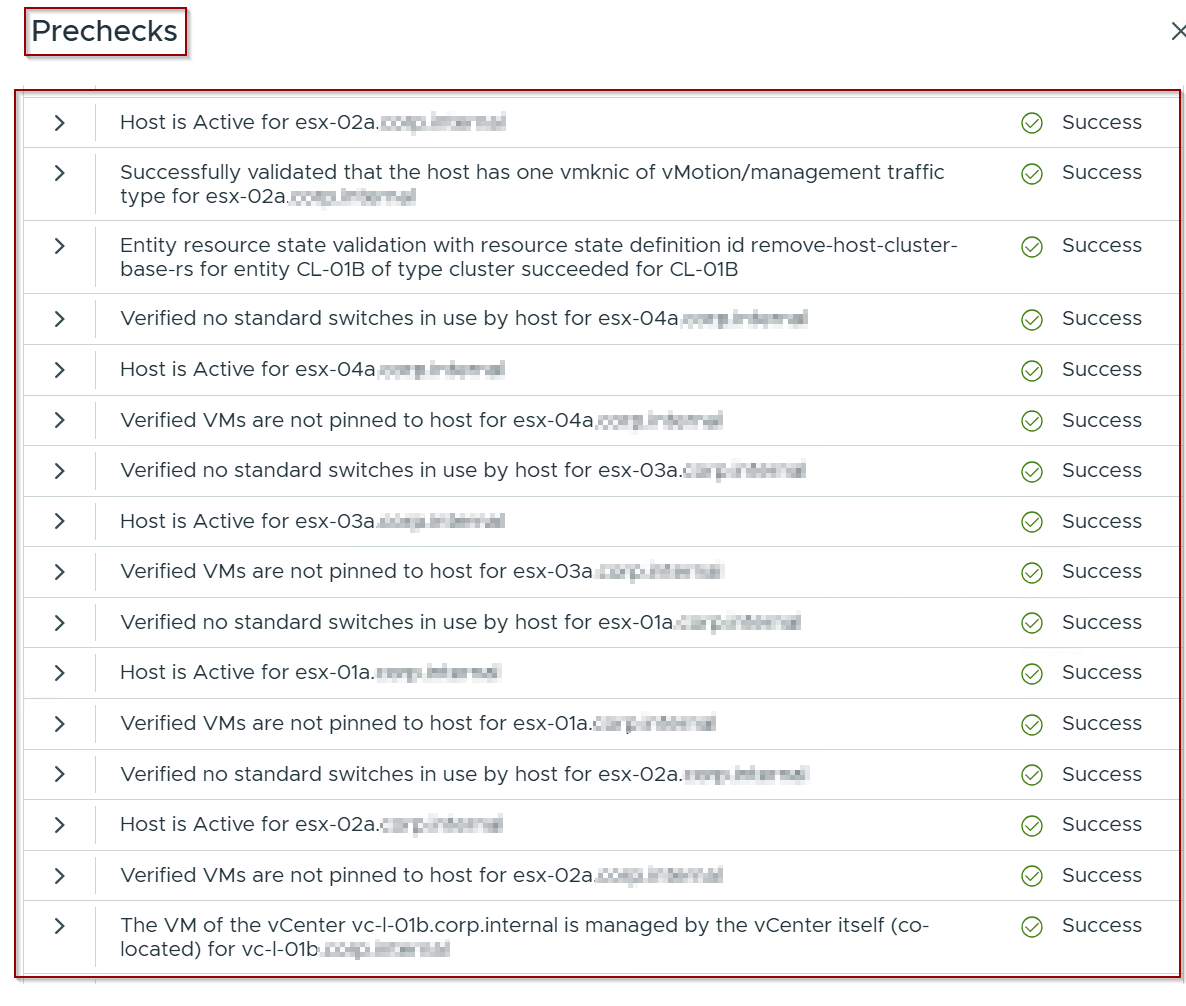
Task: Click success icon for esx-01a VMs not pinned
Action: 1032,724
